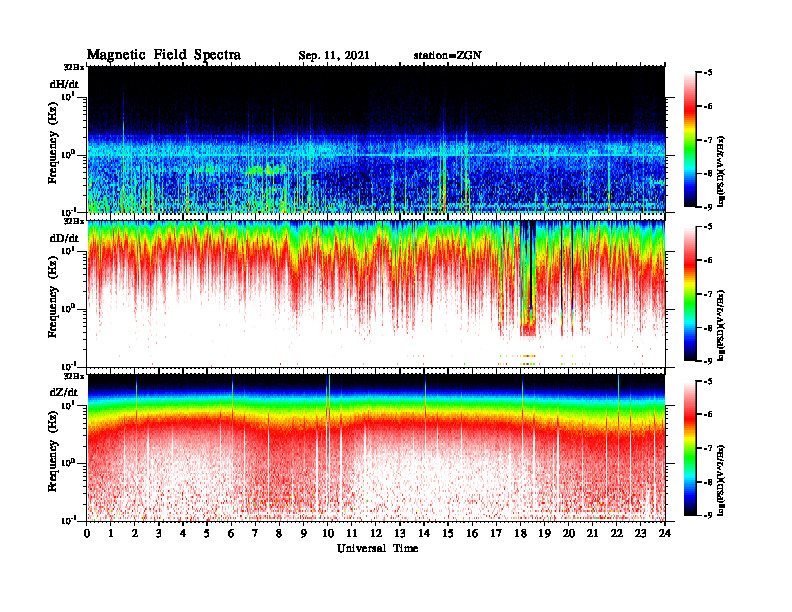The width and height of the screenshot is (792, 612).
Task: Select the dZ/dt panel label
Action: click(64, 392)
